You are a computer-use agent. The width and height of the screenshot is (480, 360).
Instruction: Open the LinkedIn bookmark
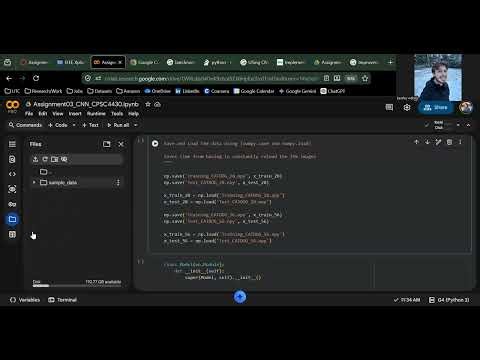[187, 91]
